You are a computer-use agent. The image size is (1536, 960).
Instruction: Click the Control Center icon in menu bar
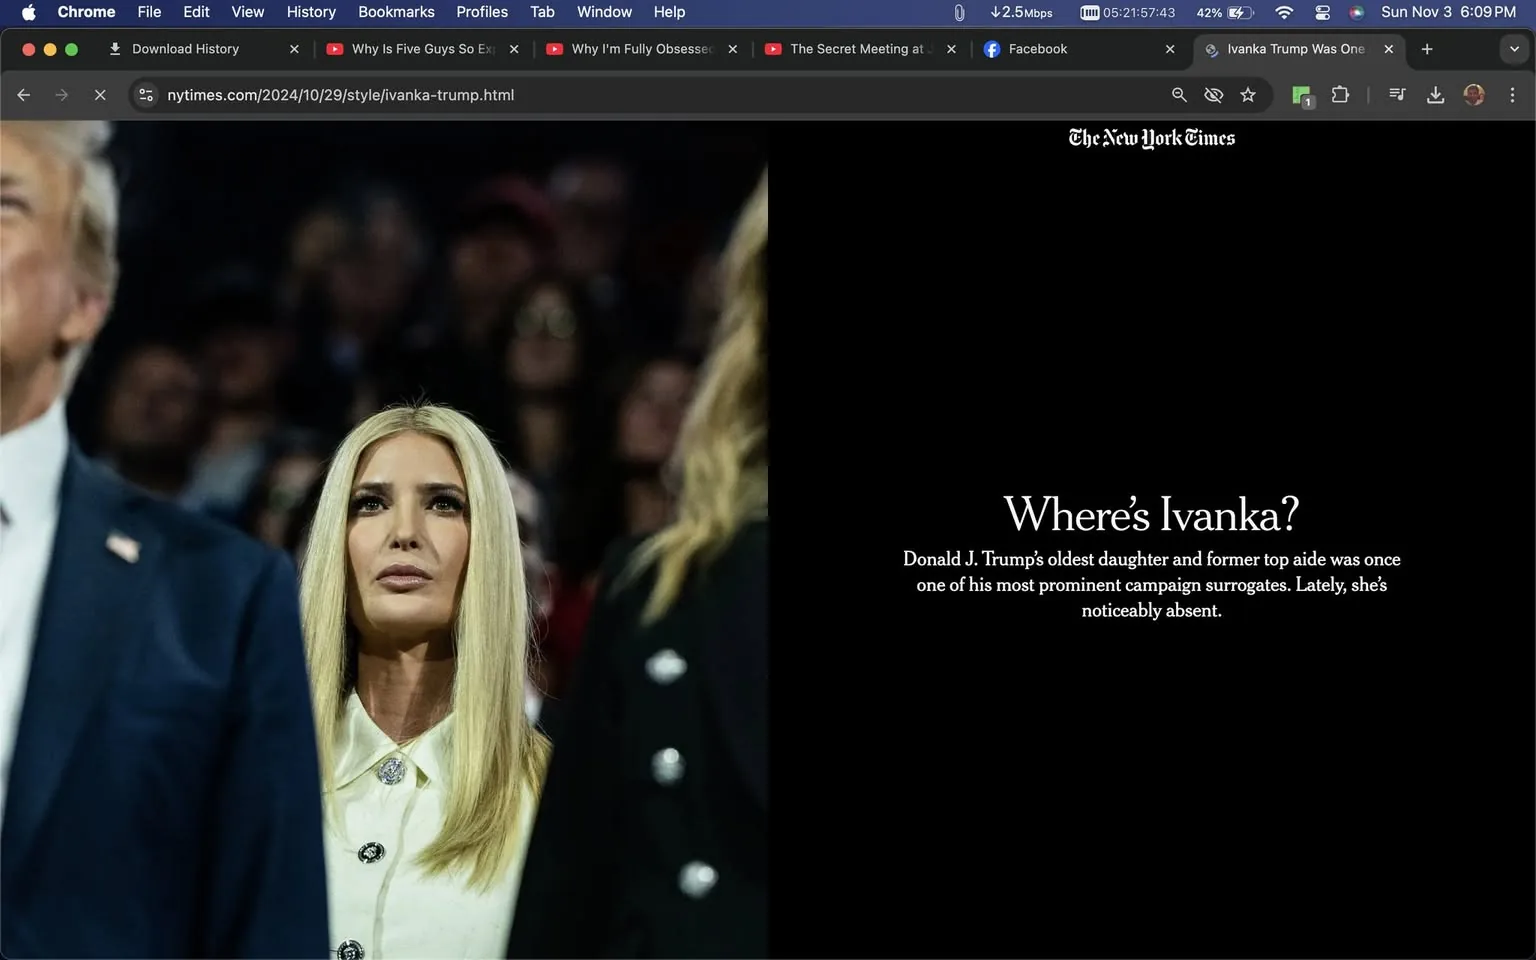[1322, 12]
